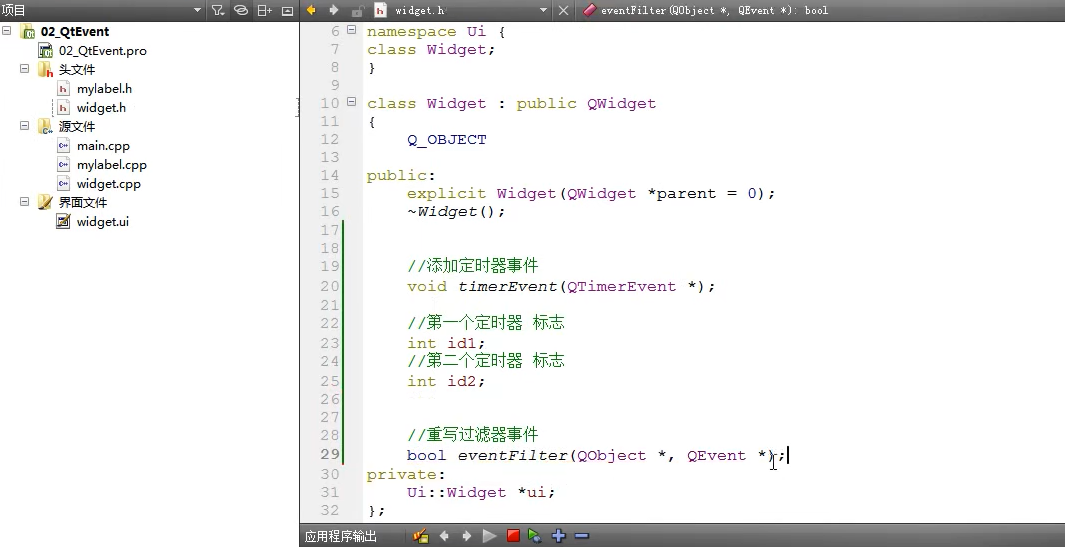
Task: Click line number 20 in the gutter
Action: [x=329, y=286]
